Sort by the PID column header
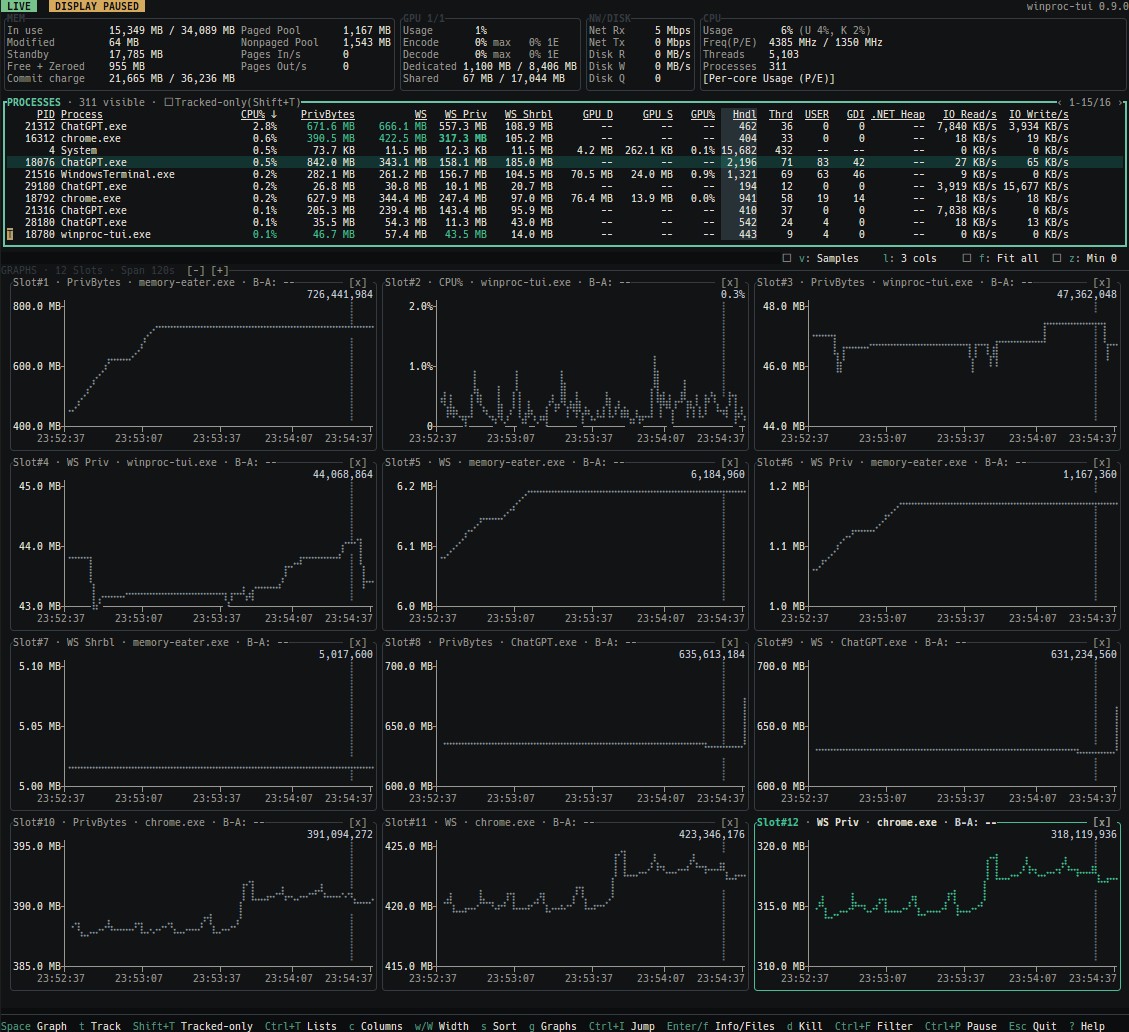This screenshot has height=1032, width=1129. click(45, 115)
